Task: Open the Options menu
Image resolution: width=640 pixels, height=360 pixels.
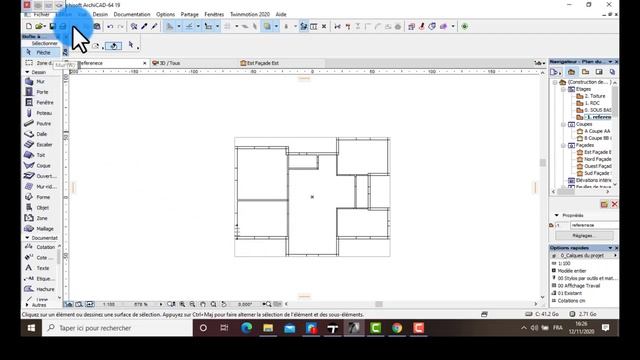Action: (x=165, y=14)
